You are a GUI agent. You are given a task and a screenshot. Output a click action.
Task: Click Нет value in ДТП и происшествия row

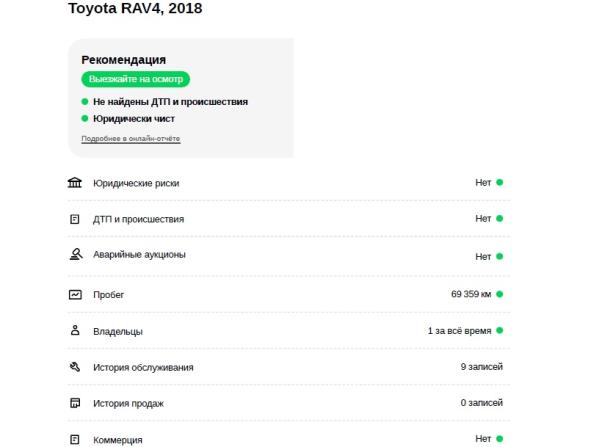[x=483, y=219]
